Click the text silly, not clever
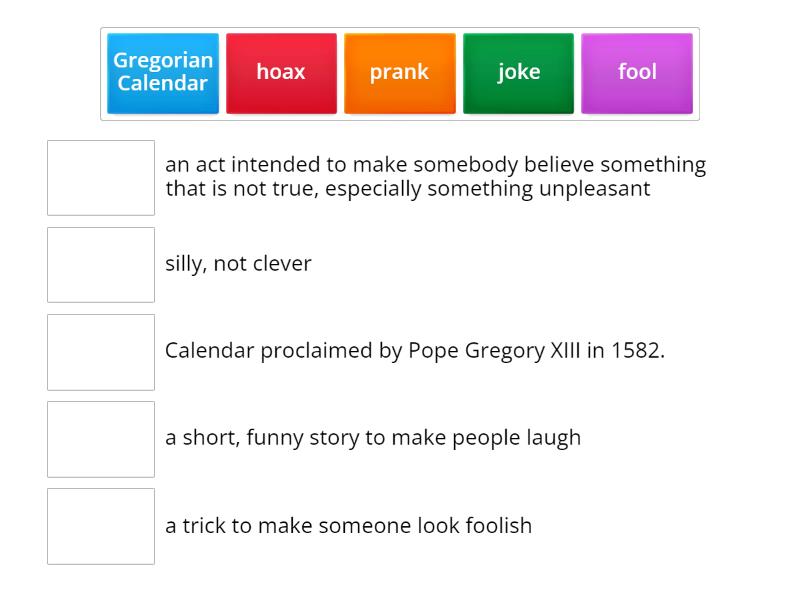The width and height of the screenshot is (800, 600). 239,264
